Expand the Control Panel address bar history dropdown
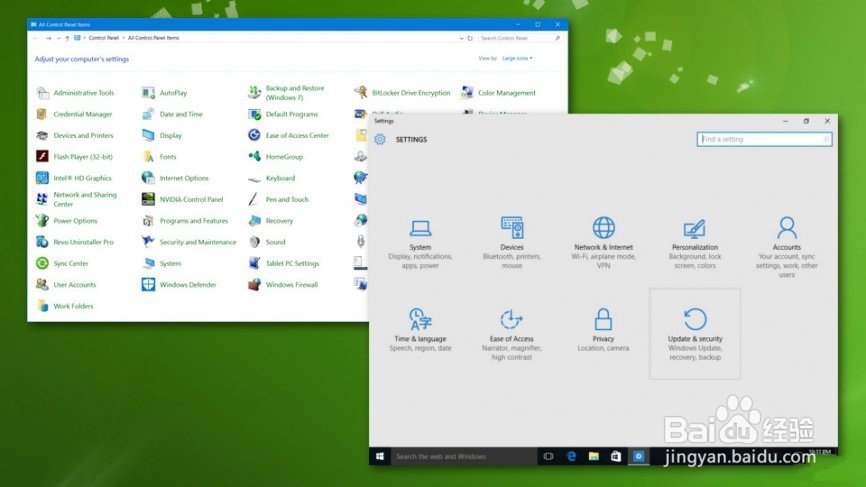This screenshot has height=487, width=866. coord(462,38)
